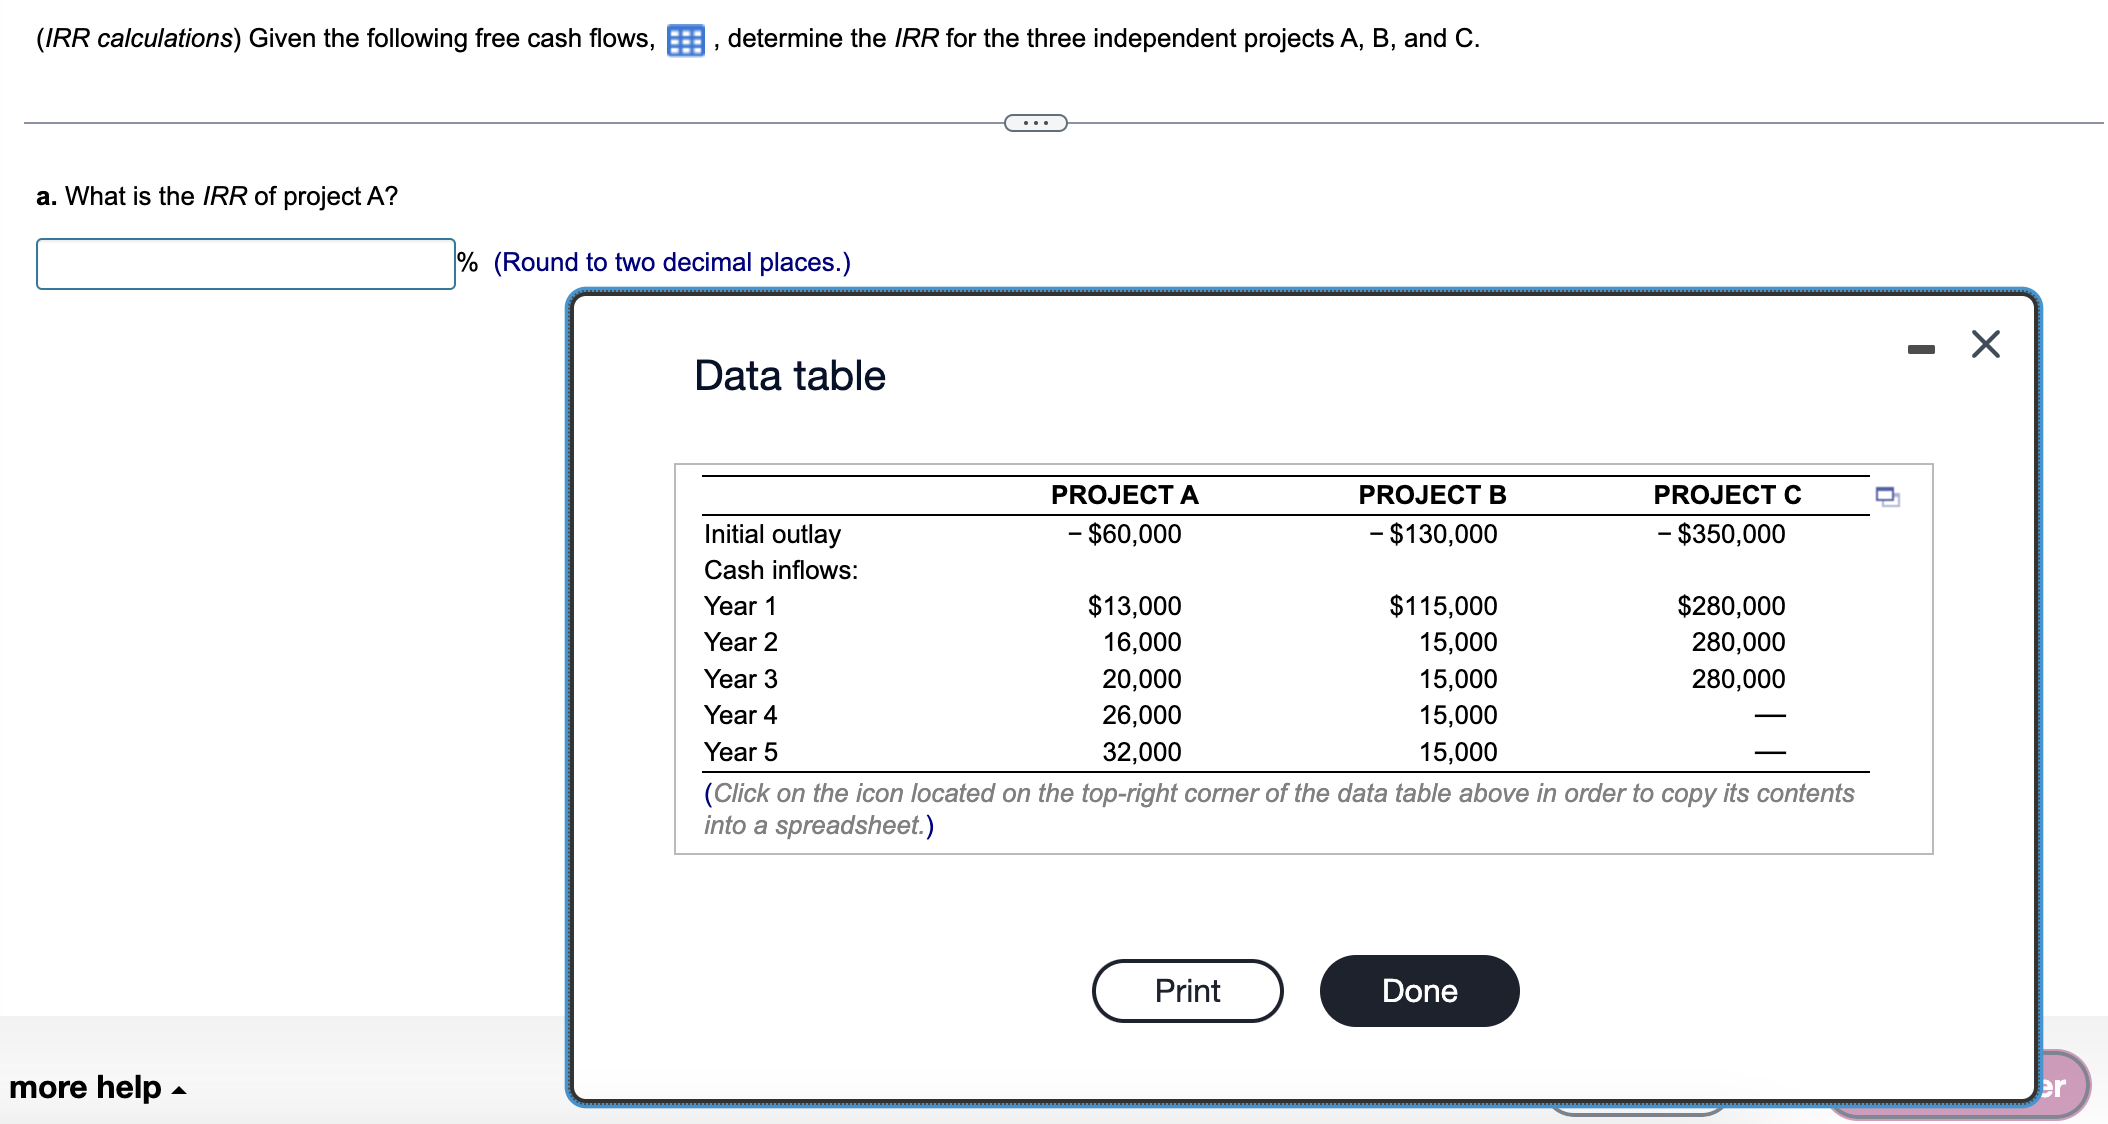This screenshot has width=2108, height=1124.
Task: Select the Year 1 inflow for Project C
Action: [1731, 605]
